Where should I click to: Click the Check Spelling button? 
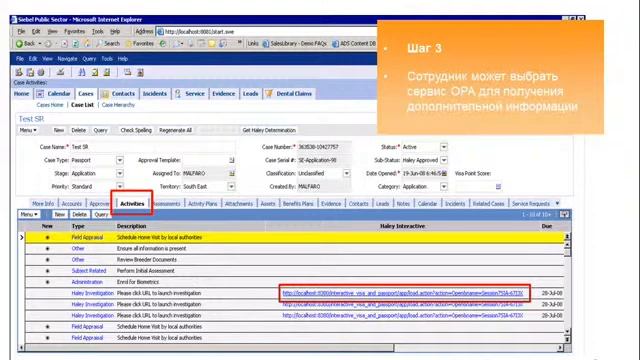pos(136,130)
